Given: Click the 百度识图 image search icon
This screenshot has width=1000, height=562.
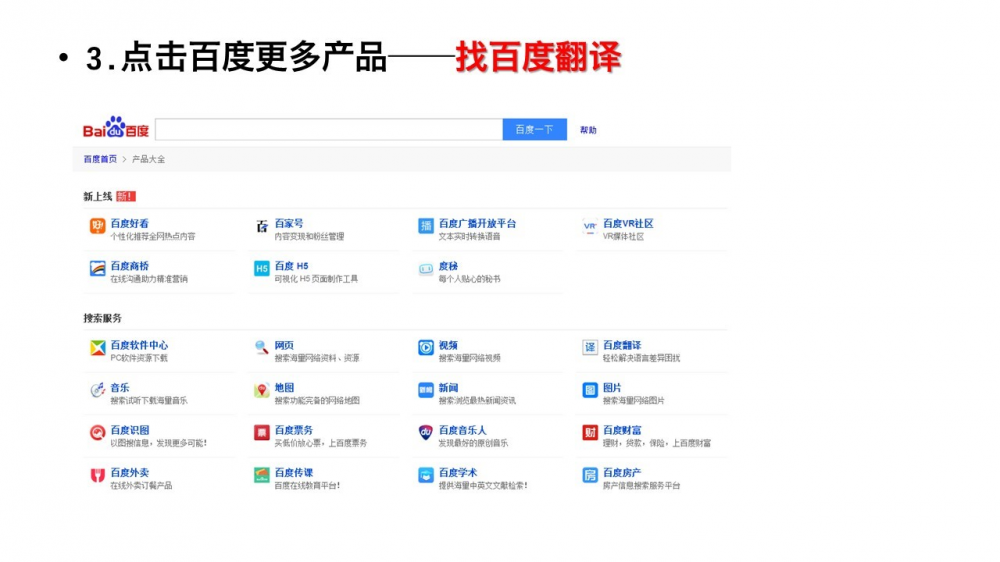Looking at the screenshot, I should [97, 433].
